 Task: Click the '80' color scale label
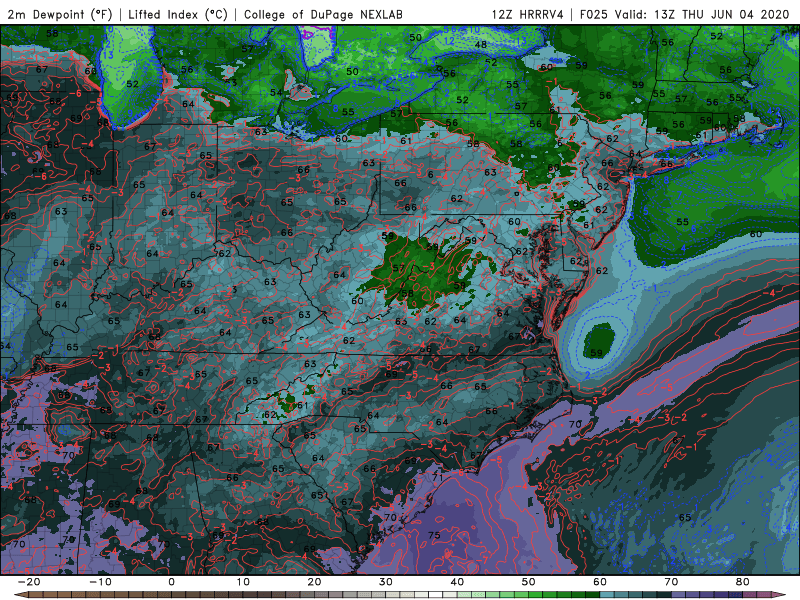743,582
